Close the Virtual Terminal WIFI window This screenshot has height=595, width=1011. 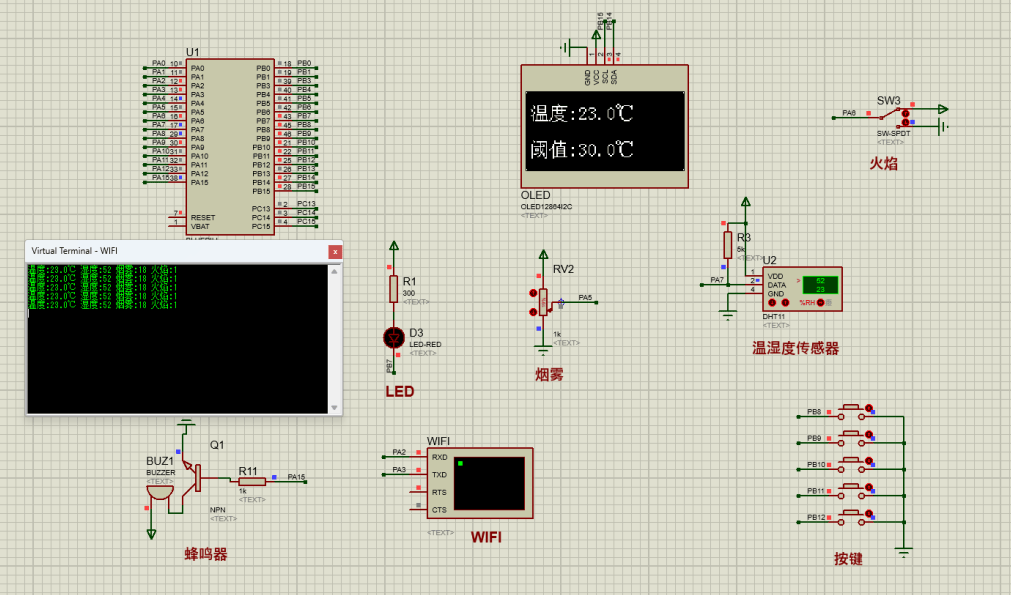(334, 252)
